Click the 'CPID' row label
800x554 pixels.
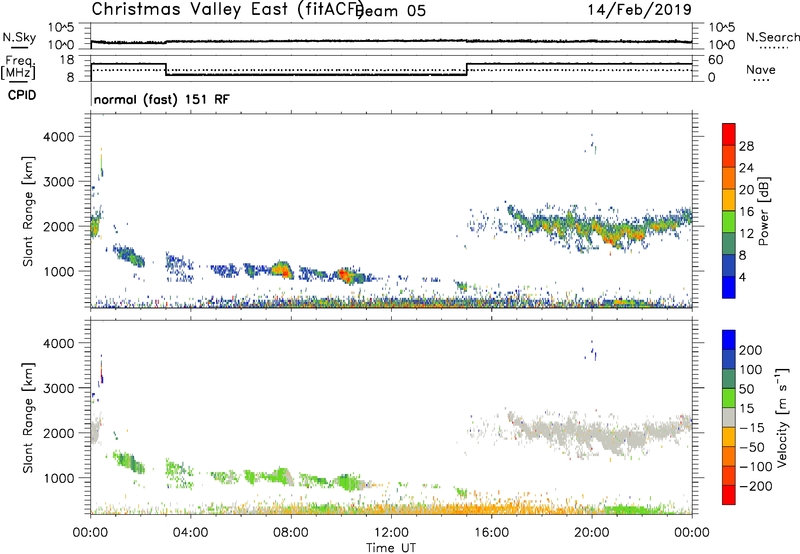[x=22, y=95]
